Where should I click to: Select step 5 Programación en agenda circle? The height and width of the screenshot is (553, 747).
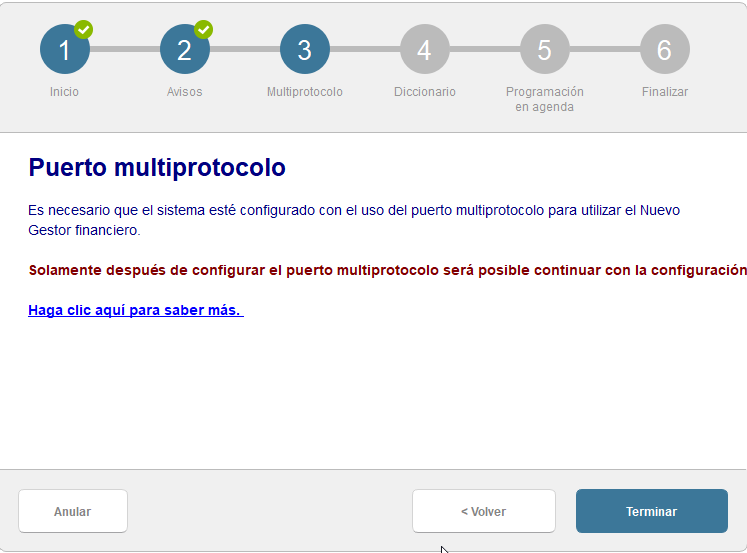545,49
